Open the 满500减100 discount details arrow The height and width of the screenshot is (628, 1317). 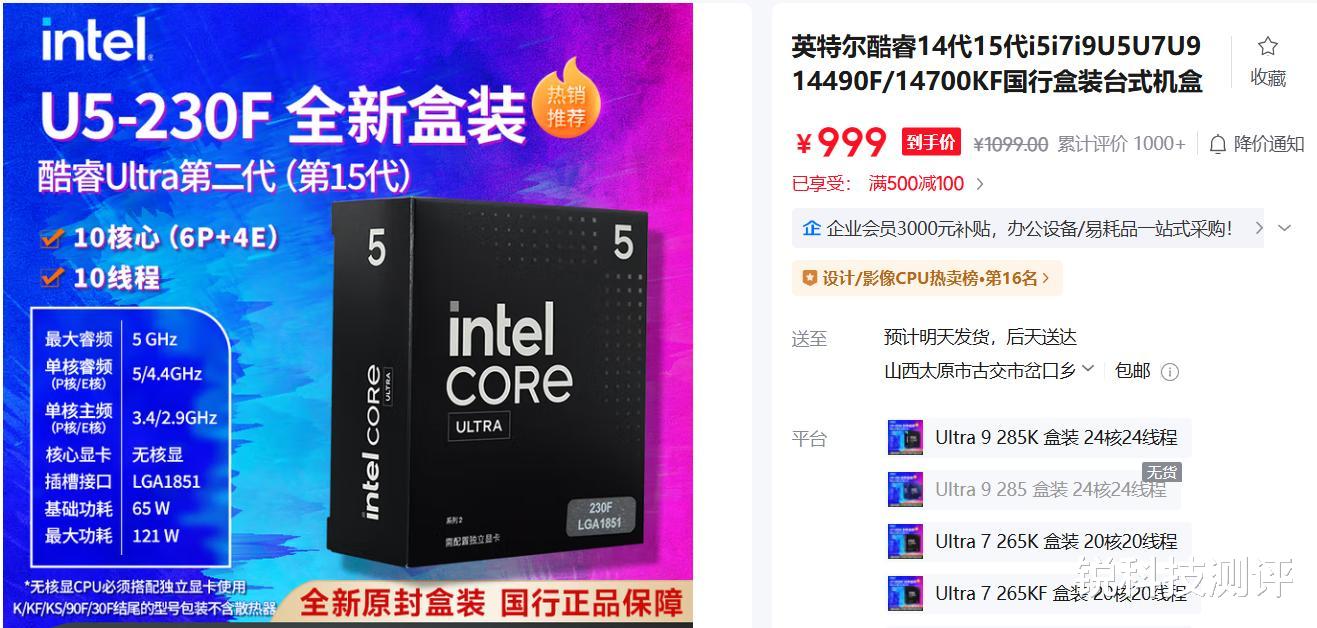coord(980,184)
